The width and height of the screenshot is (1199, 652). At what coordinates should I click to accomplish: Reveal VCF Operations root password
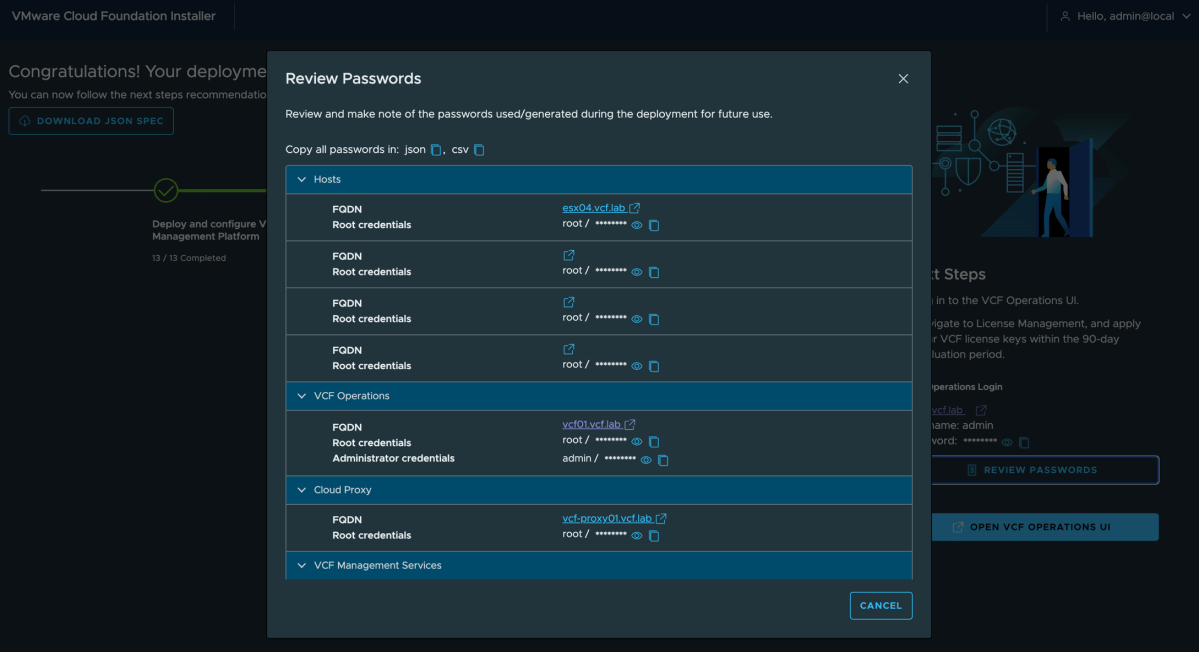pos(637,442)
